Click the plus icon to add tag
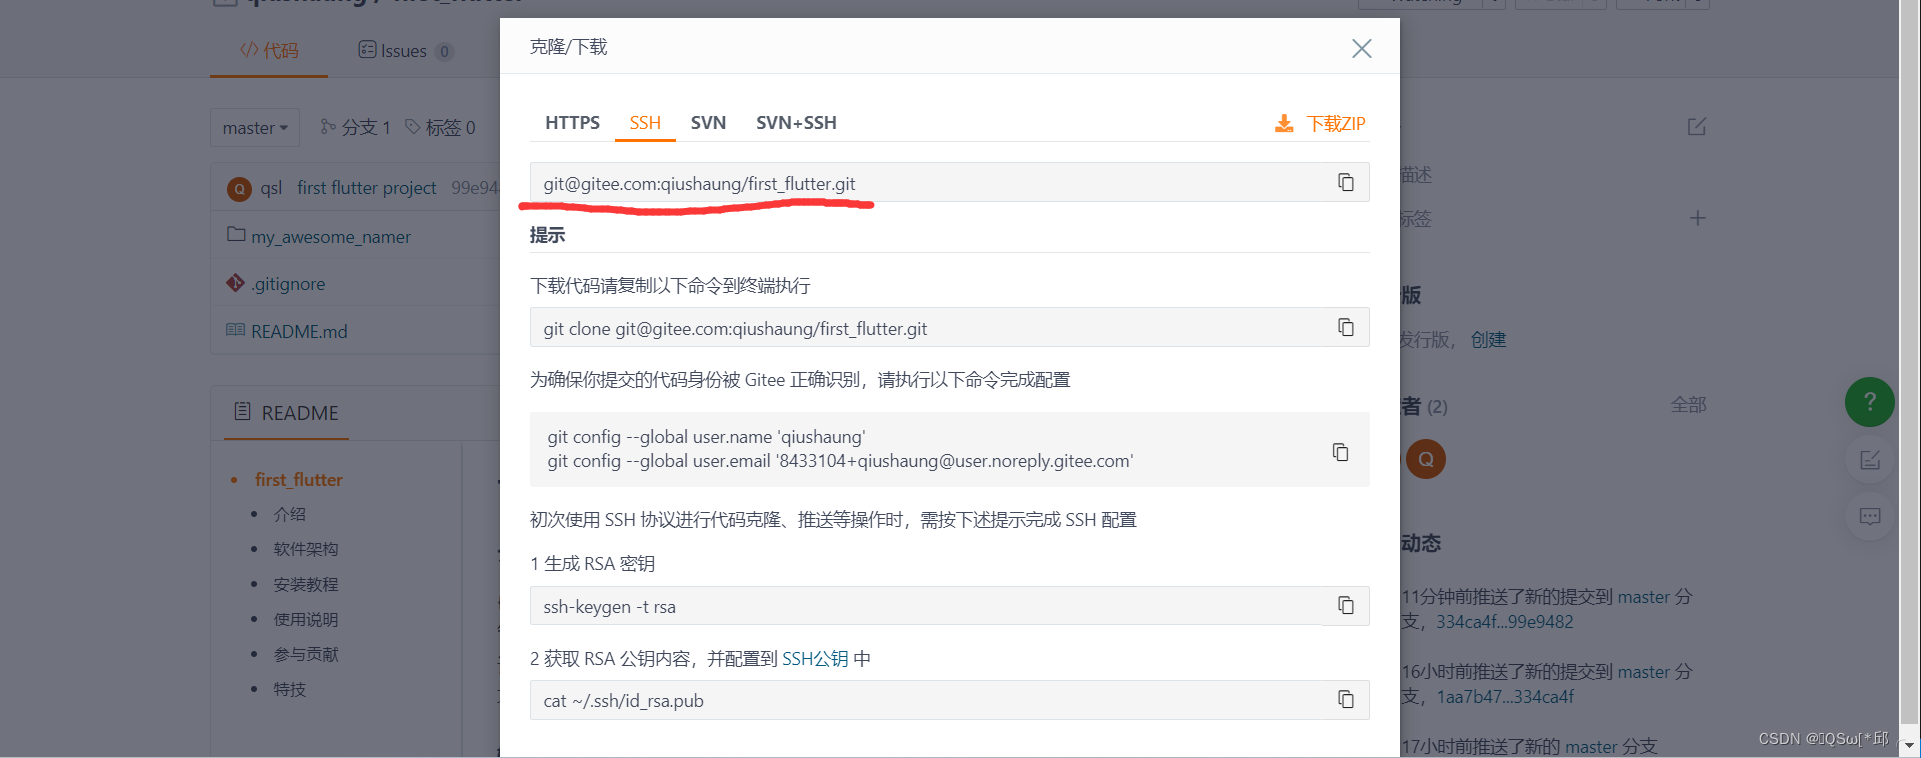Image resolution: width=1921 pixels, height=758 pixels. click(1698, 218)
